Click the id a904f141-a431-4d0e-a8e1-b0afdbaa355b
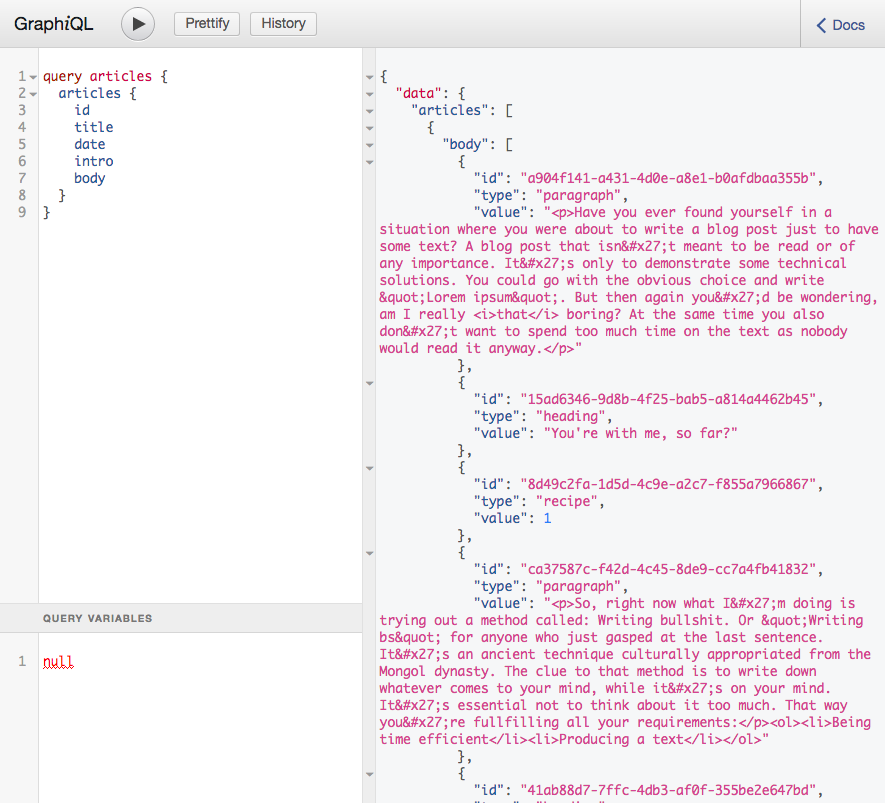Image resolution: width=885 pixels, height=803 pixels. 668,178
